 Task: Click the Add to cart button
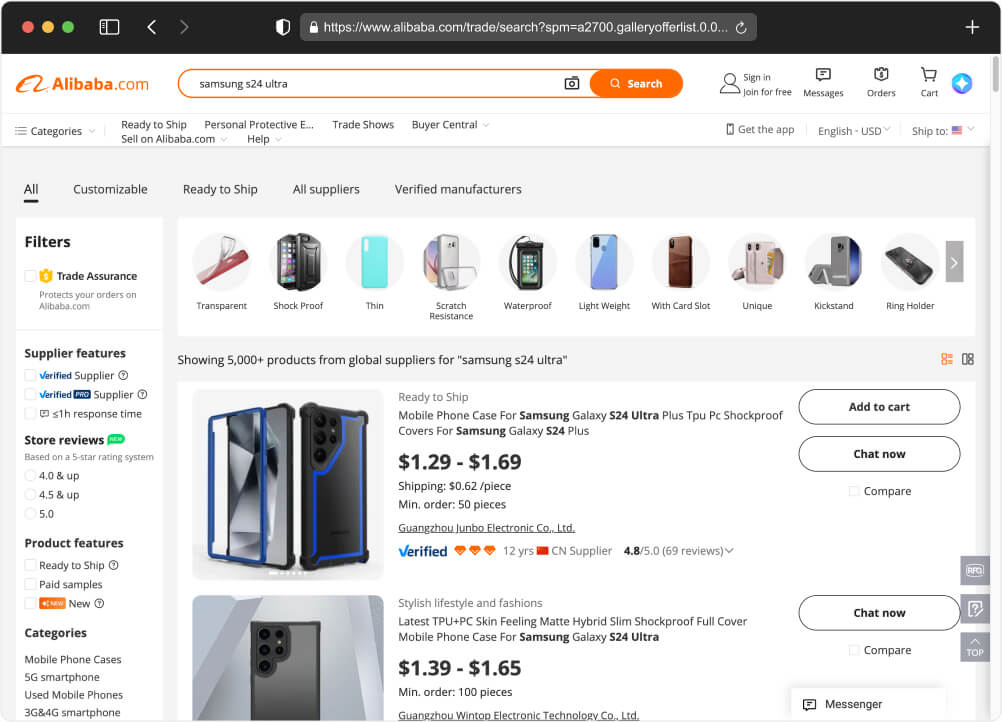pos(878,407)
